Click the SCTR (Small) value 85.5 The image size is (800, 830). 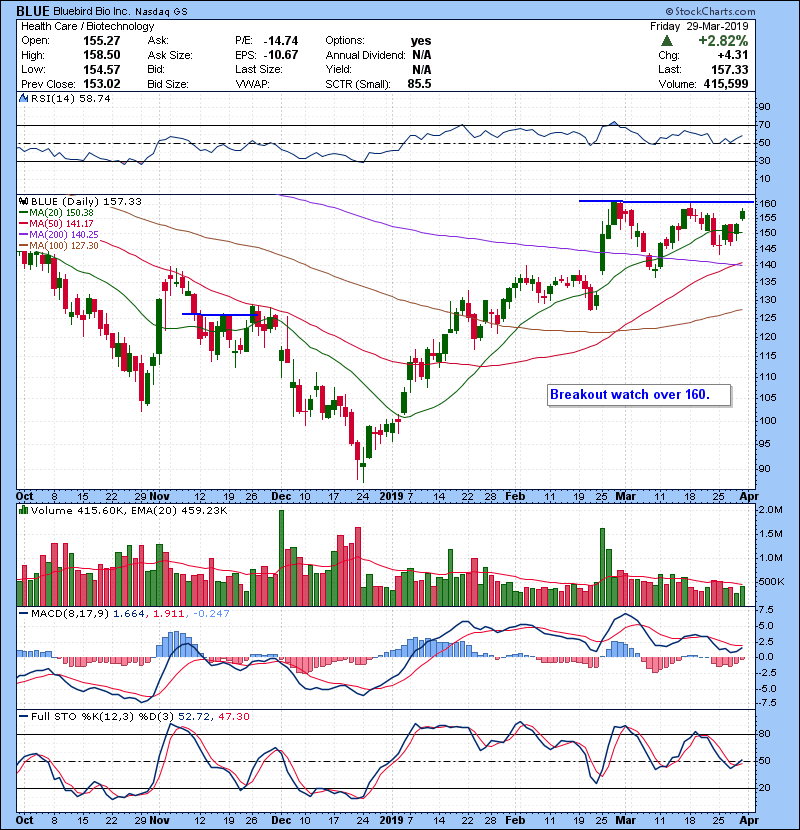[x=419, y=84]
